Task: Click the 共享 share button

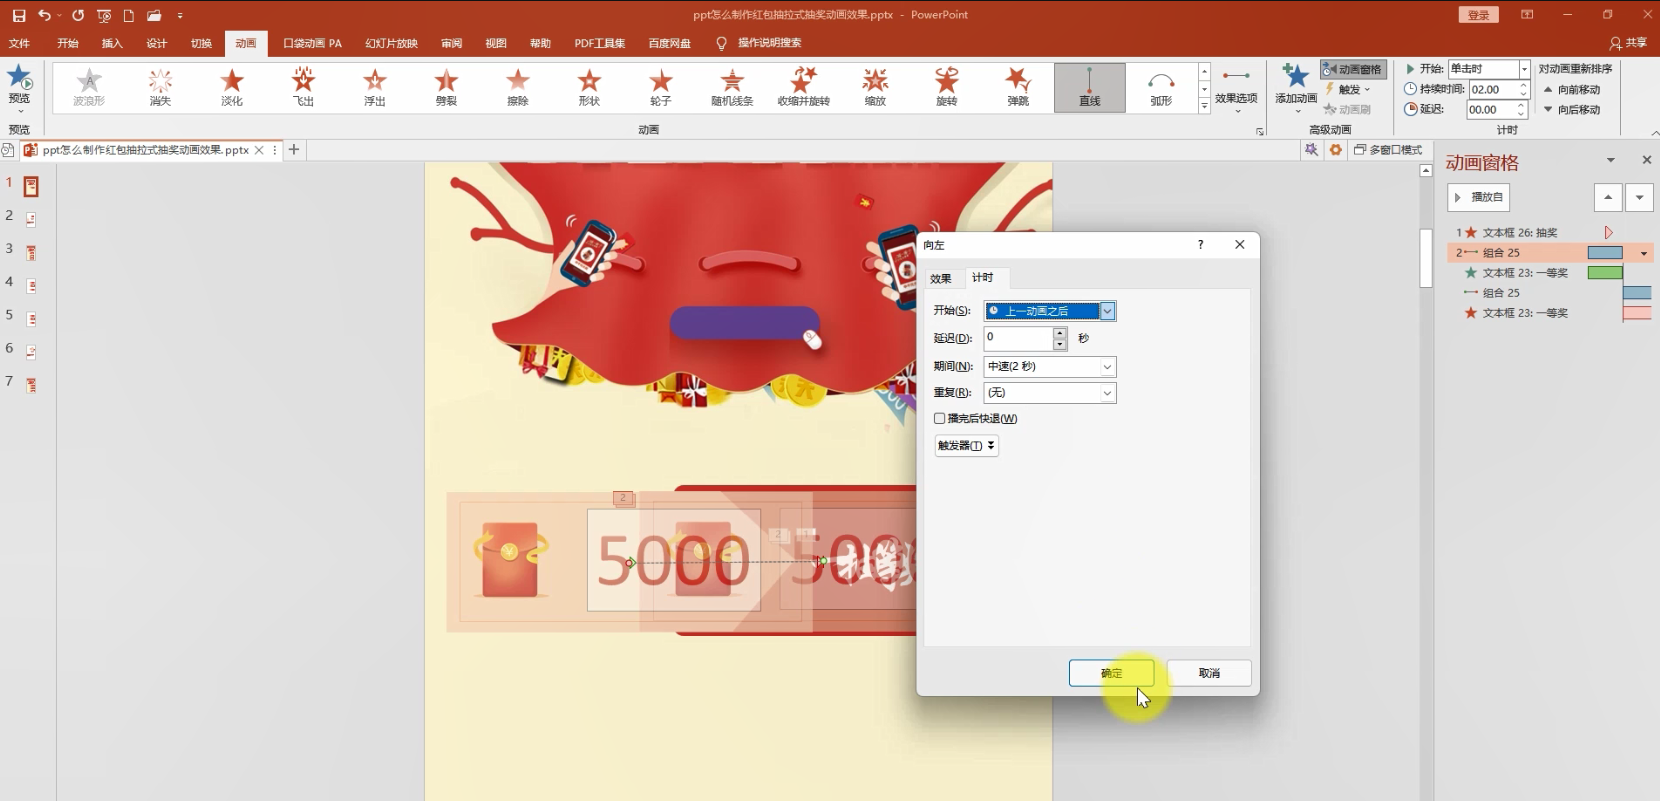Action: [x=1628, y=43]
